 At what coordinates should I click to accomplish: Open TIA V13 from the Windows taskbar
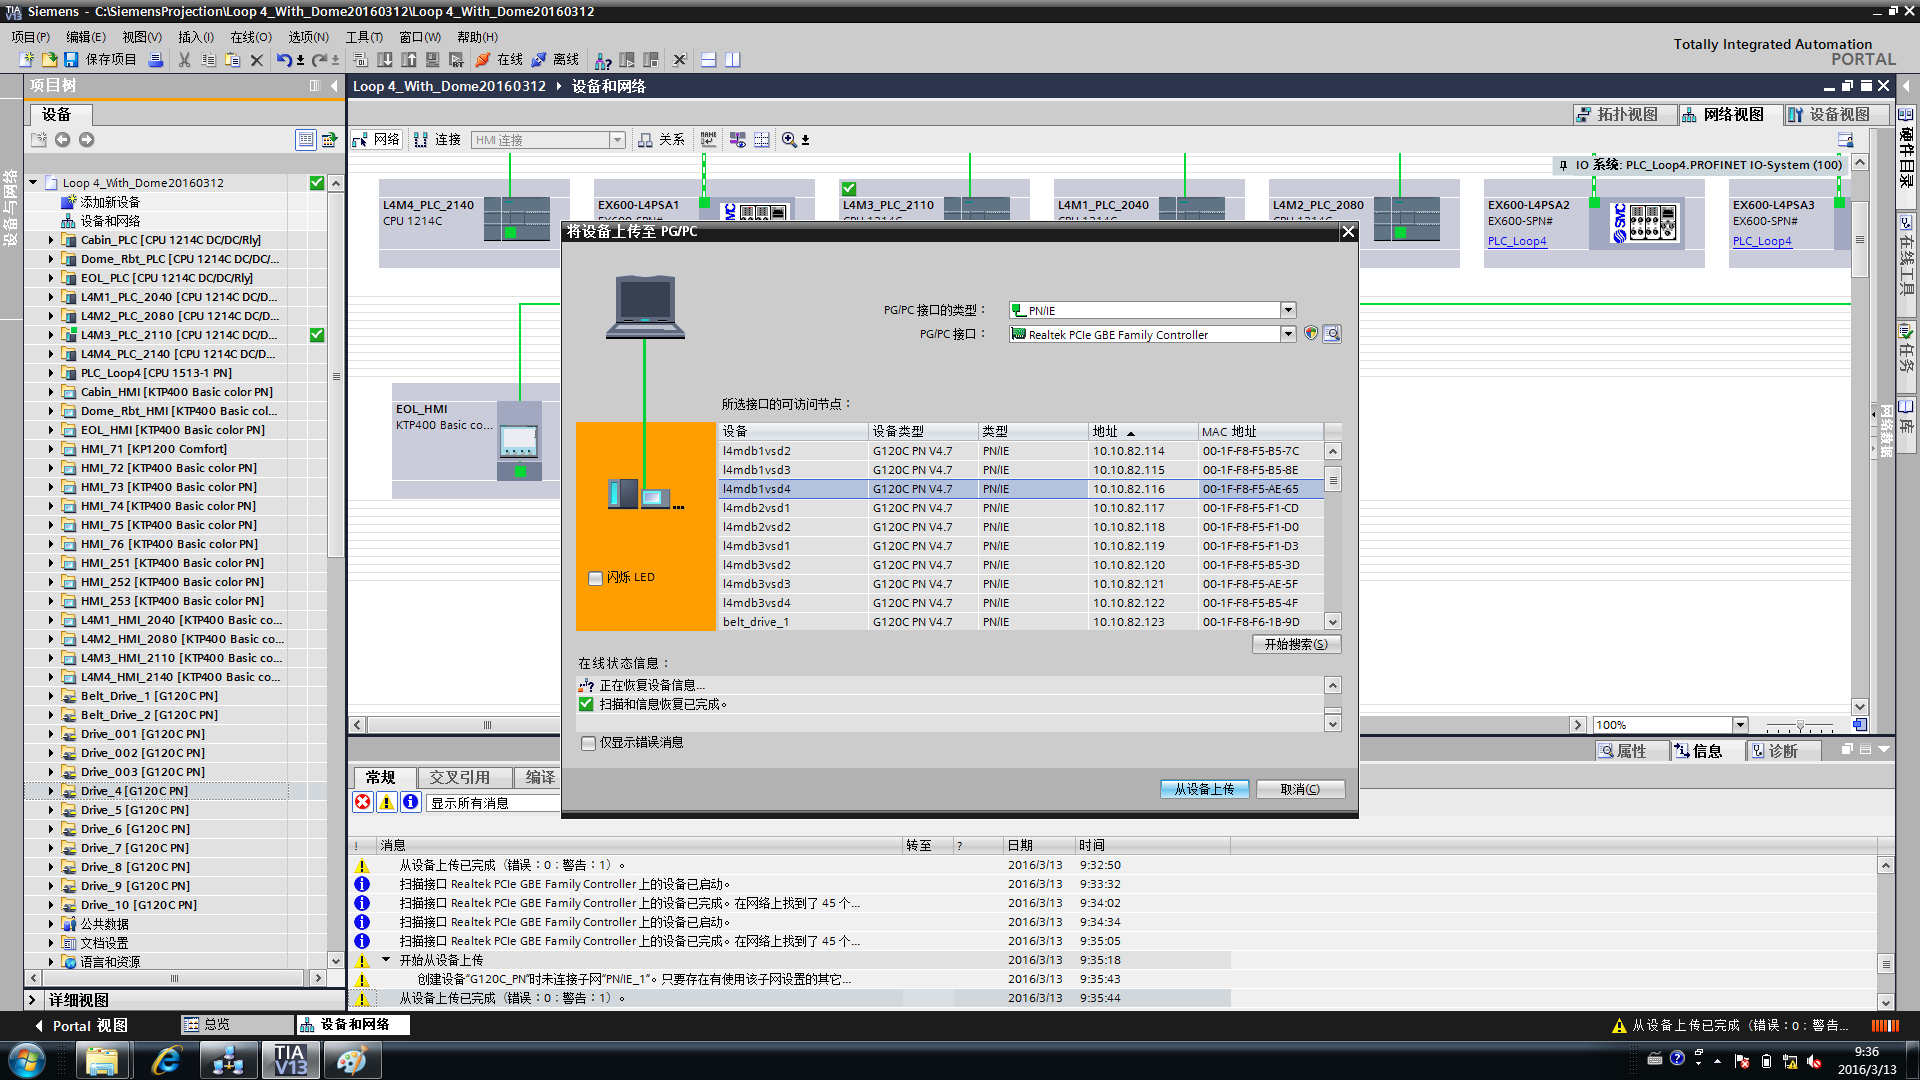[x=290, y=1060]
